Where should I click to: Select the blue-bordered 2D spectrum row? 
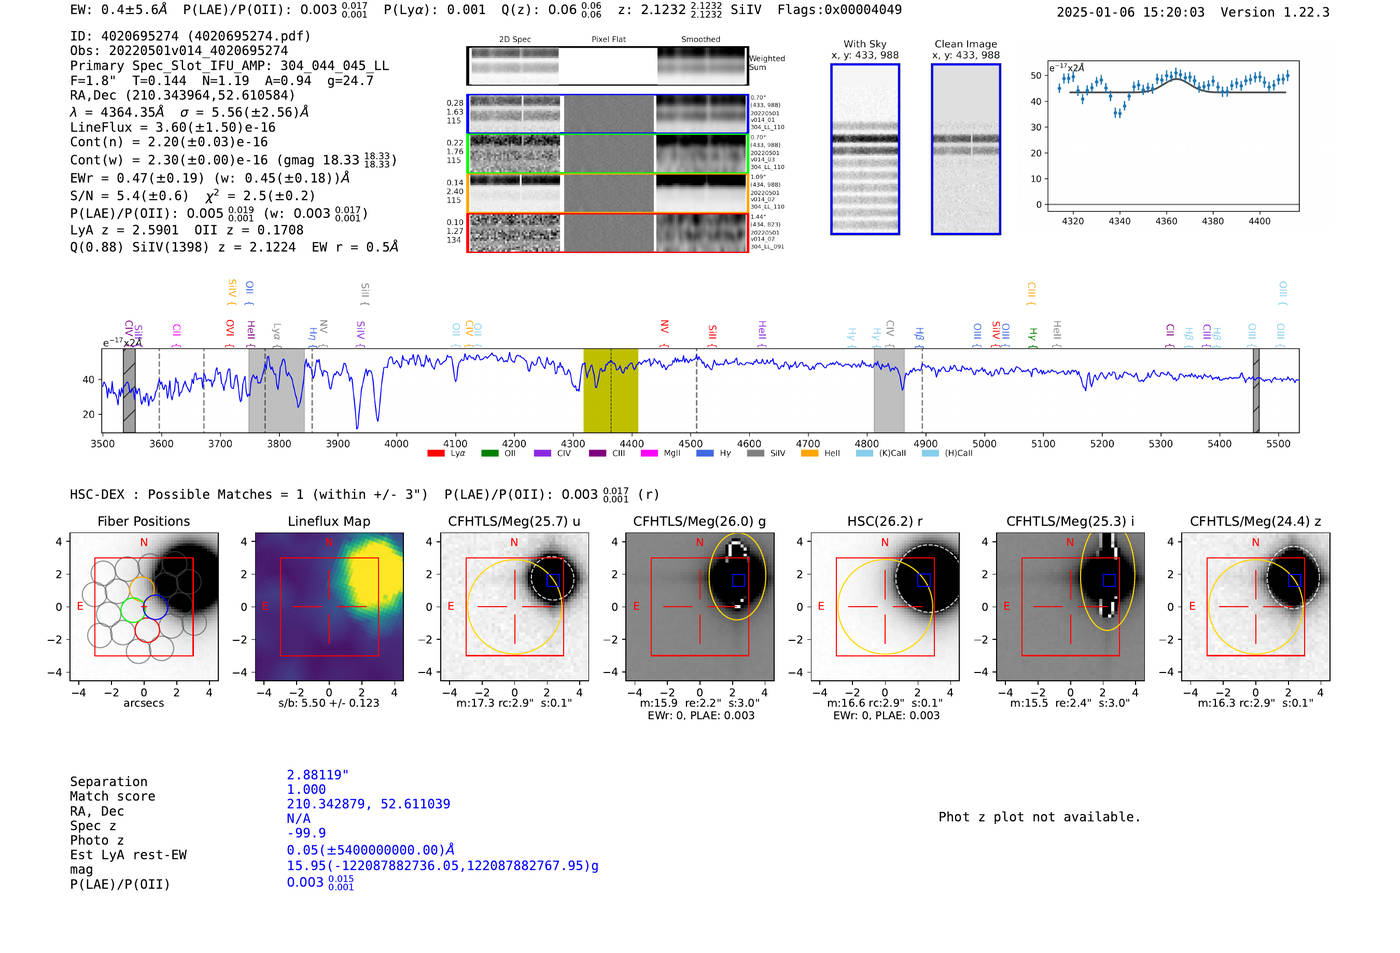(x=607, y=114)
